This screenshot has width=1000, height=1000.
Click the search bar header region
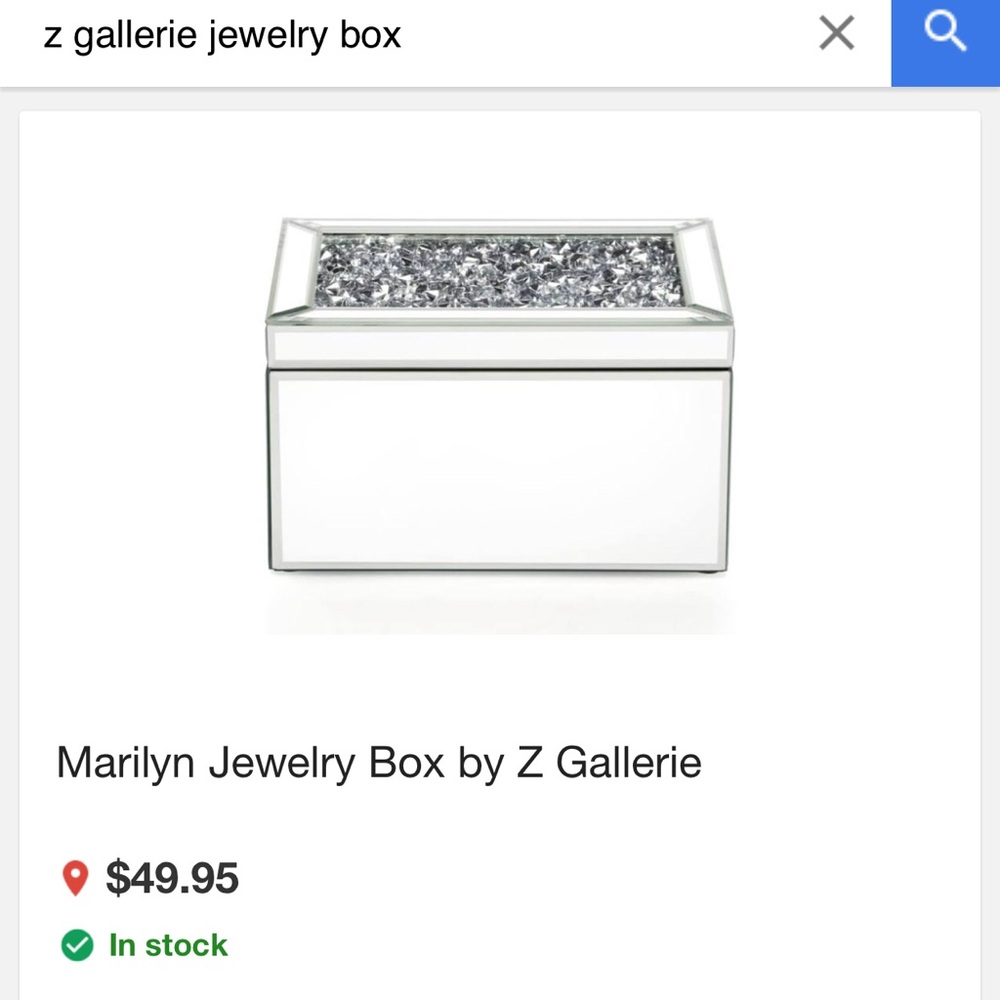pyautogui.click(x=400, y=33)
